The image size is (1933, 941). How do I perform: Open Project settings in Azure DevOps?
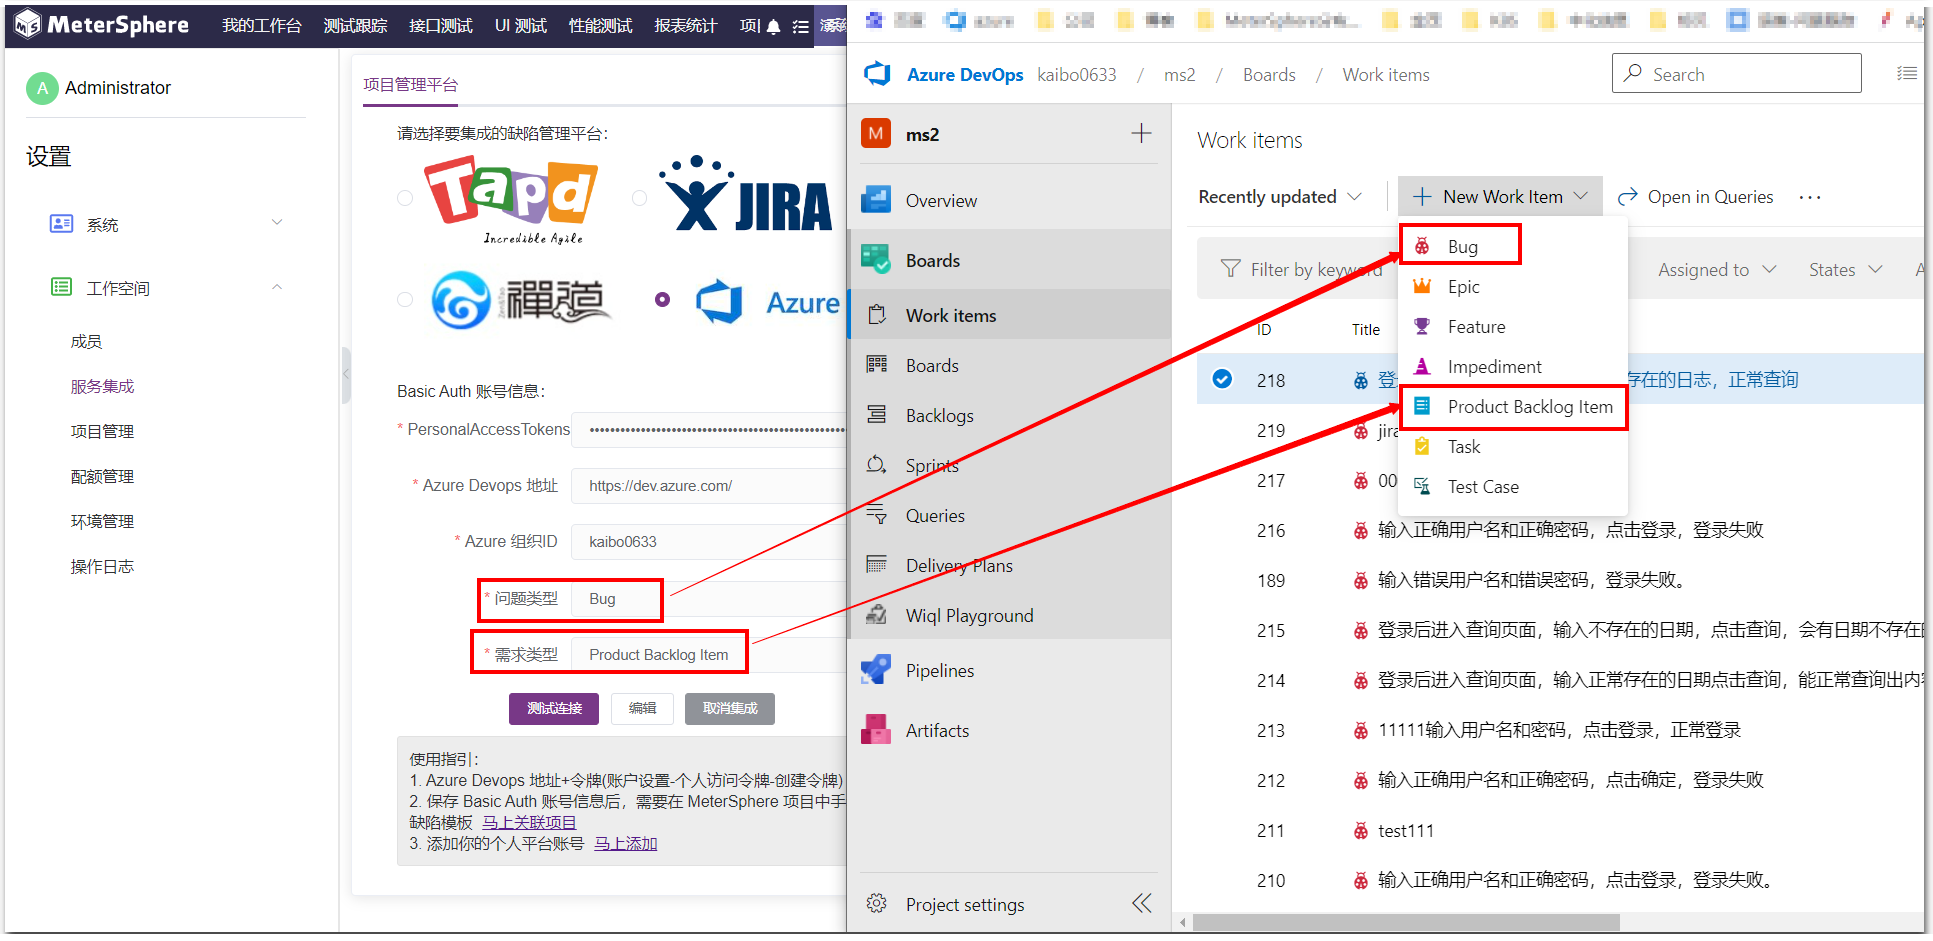[x=964, y=903]
